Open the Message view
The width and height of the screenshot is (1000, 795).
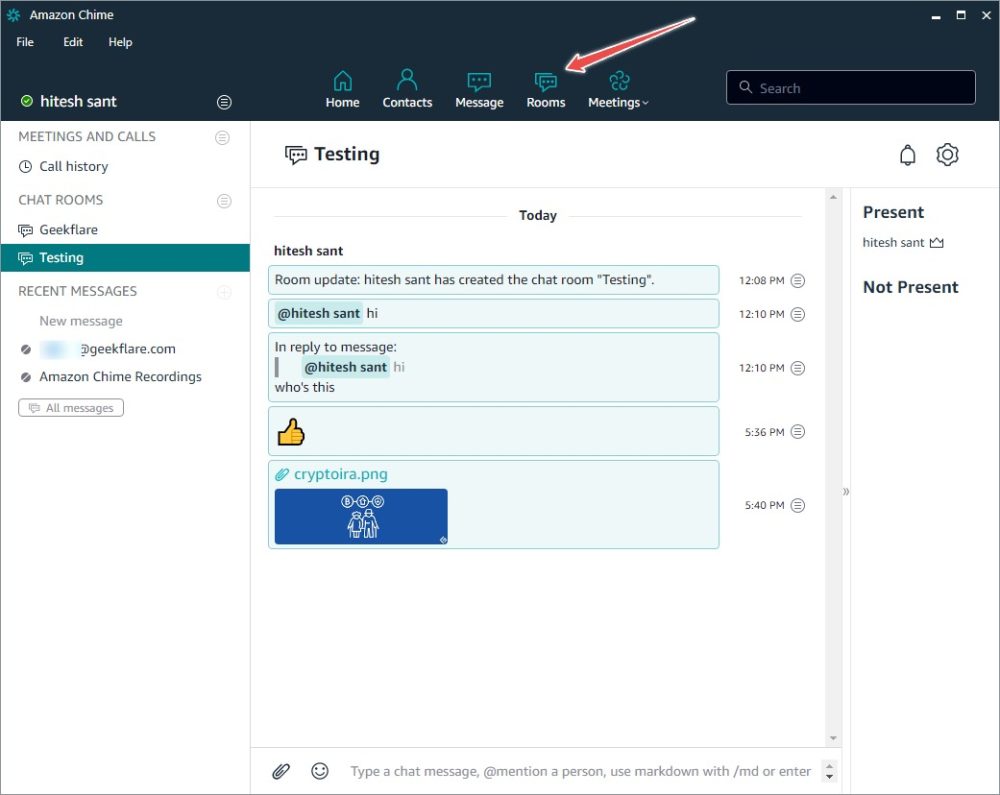click(x=479, y=90)
